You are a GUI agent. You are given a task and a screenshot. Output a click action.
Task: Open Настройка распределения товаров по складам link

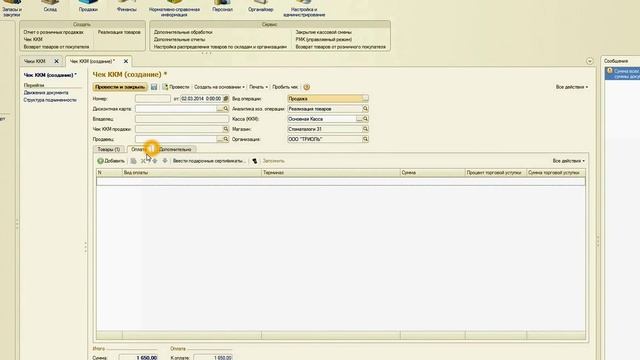pyautogui.click(x=220, y=47)
